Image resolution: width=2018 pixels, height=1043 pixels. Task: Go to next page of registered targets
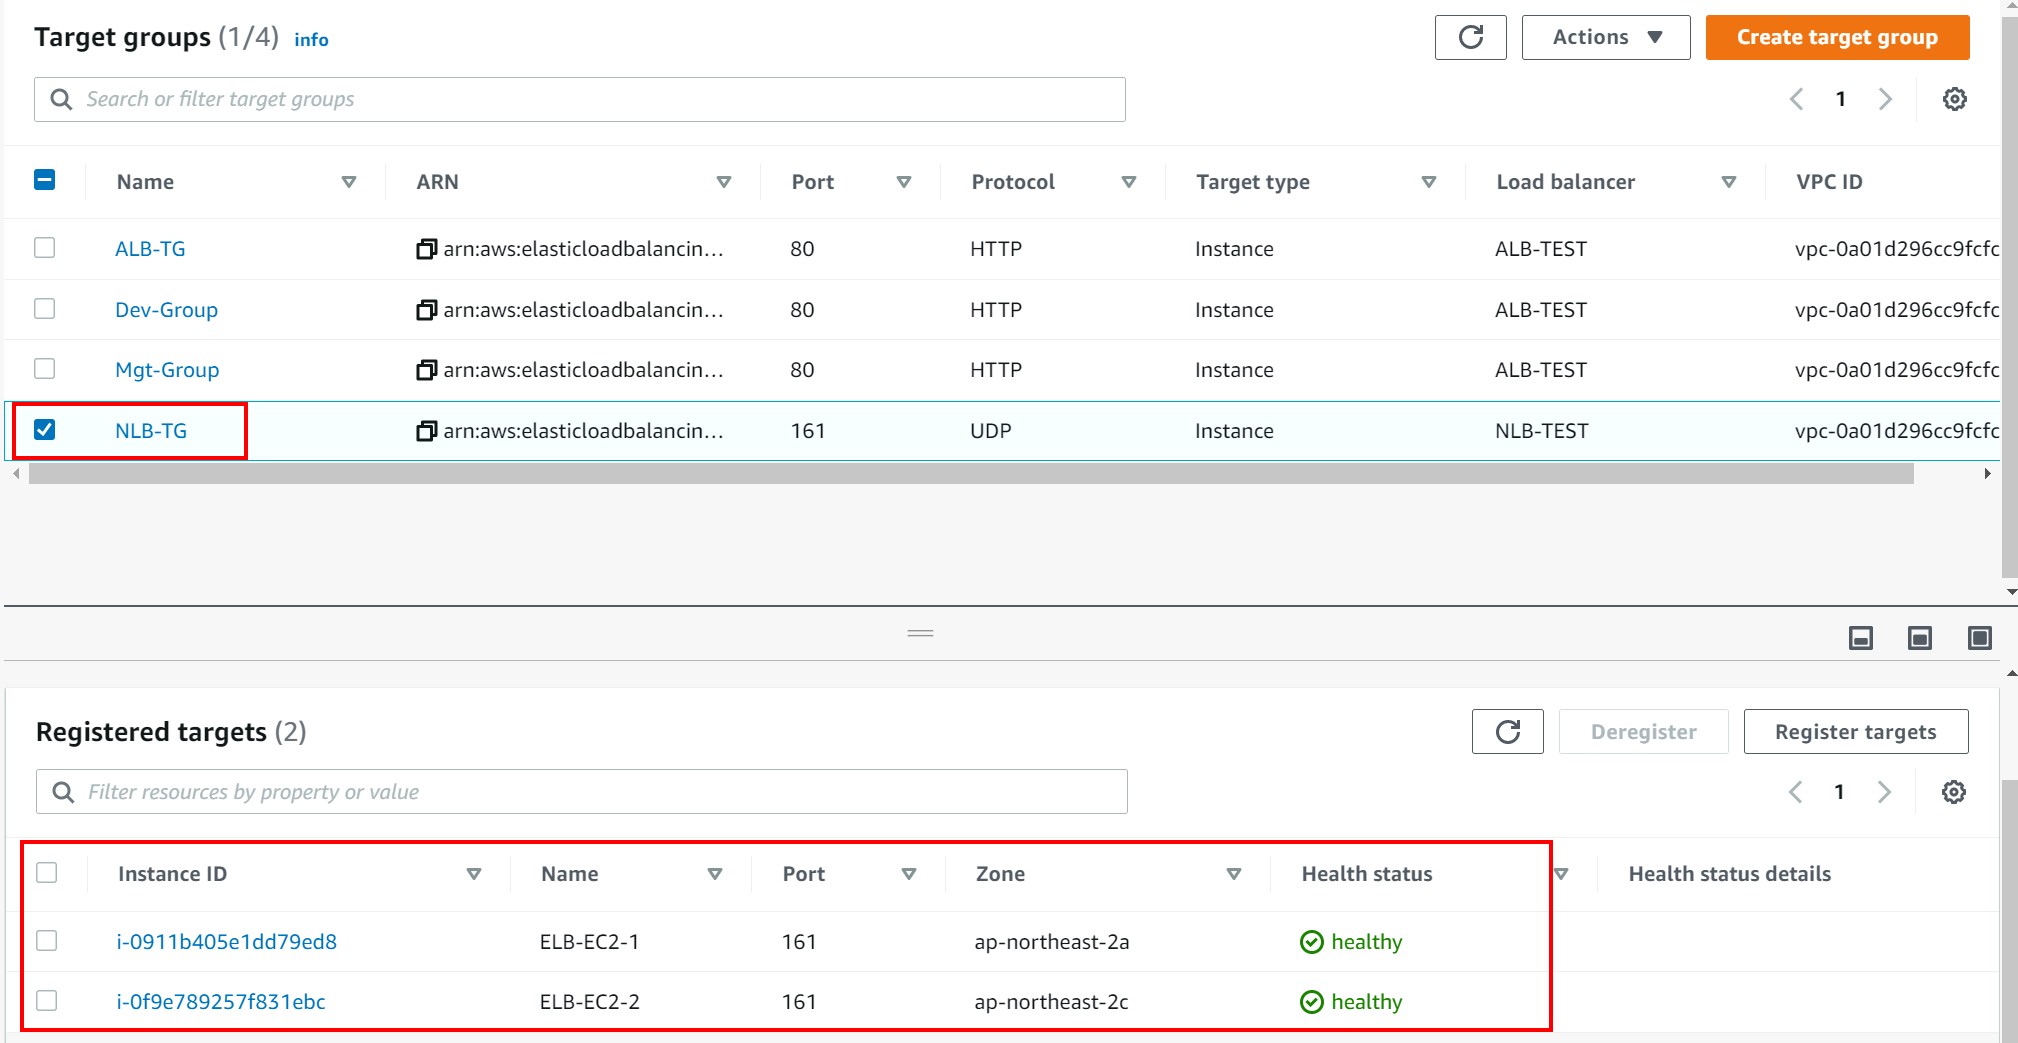pos(1884,792)
